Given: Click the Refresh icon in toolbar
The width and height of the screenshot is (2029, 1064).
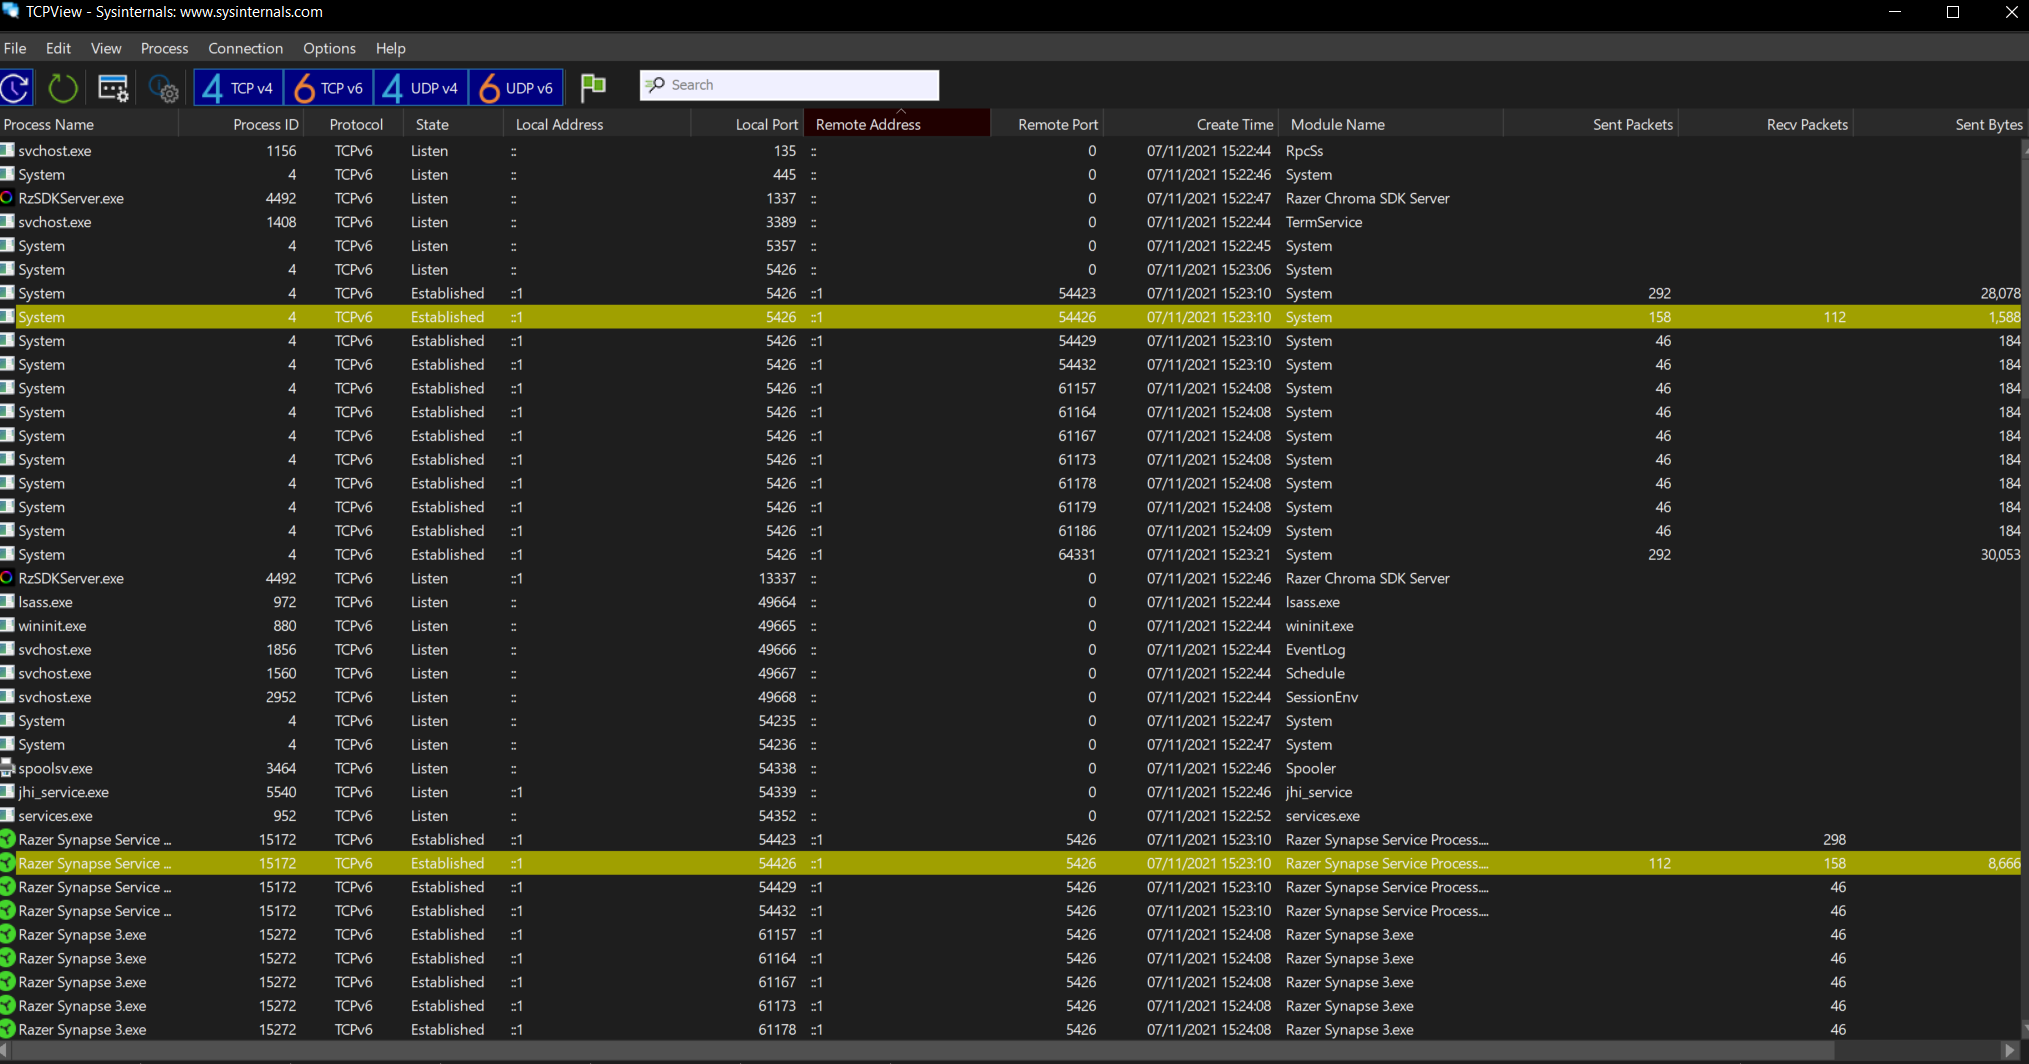Looking at the screenshot, I should pyautogui.click(x=15, y=88).
